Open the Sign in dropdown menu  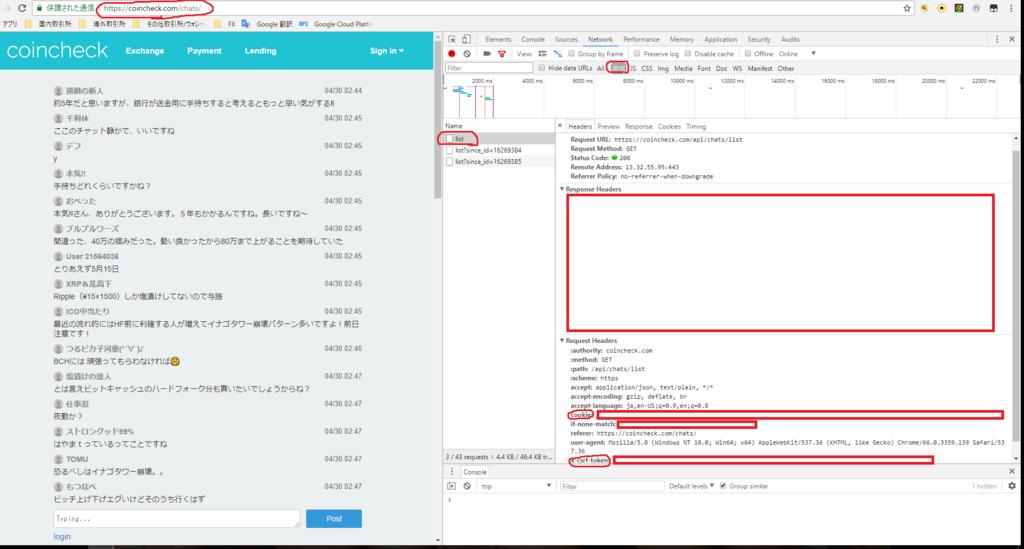click(x=387, y=51)
